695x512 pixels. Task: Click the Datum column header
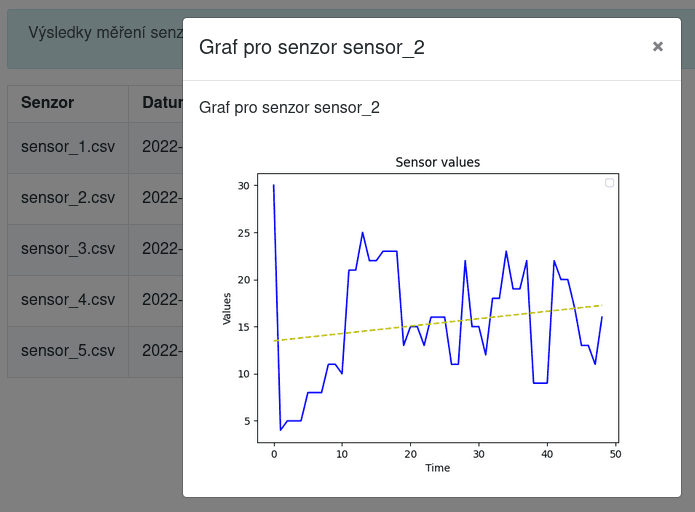coord(162,102)
